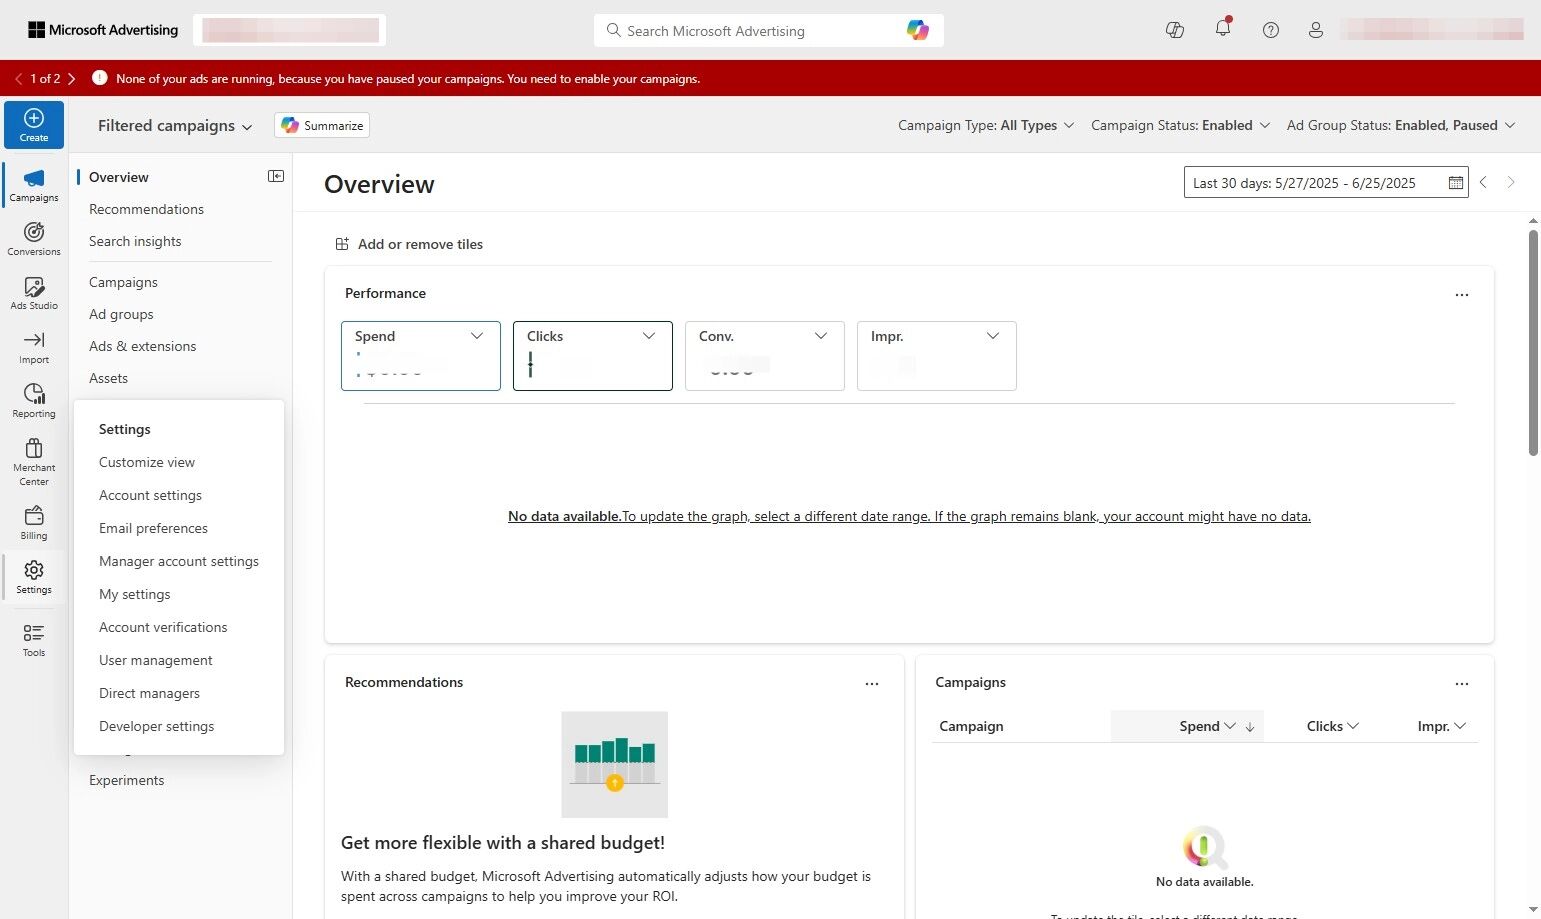Select Direct managers menu item

point(149,693)
